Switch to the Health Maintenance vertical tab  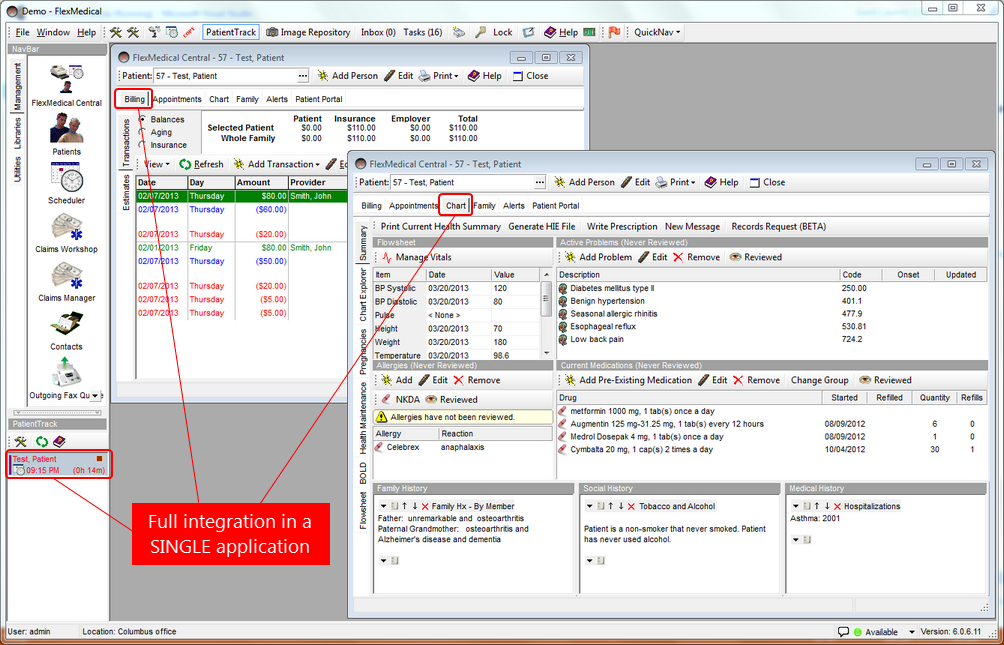[x=363, y=418]
